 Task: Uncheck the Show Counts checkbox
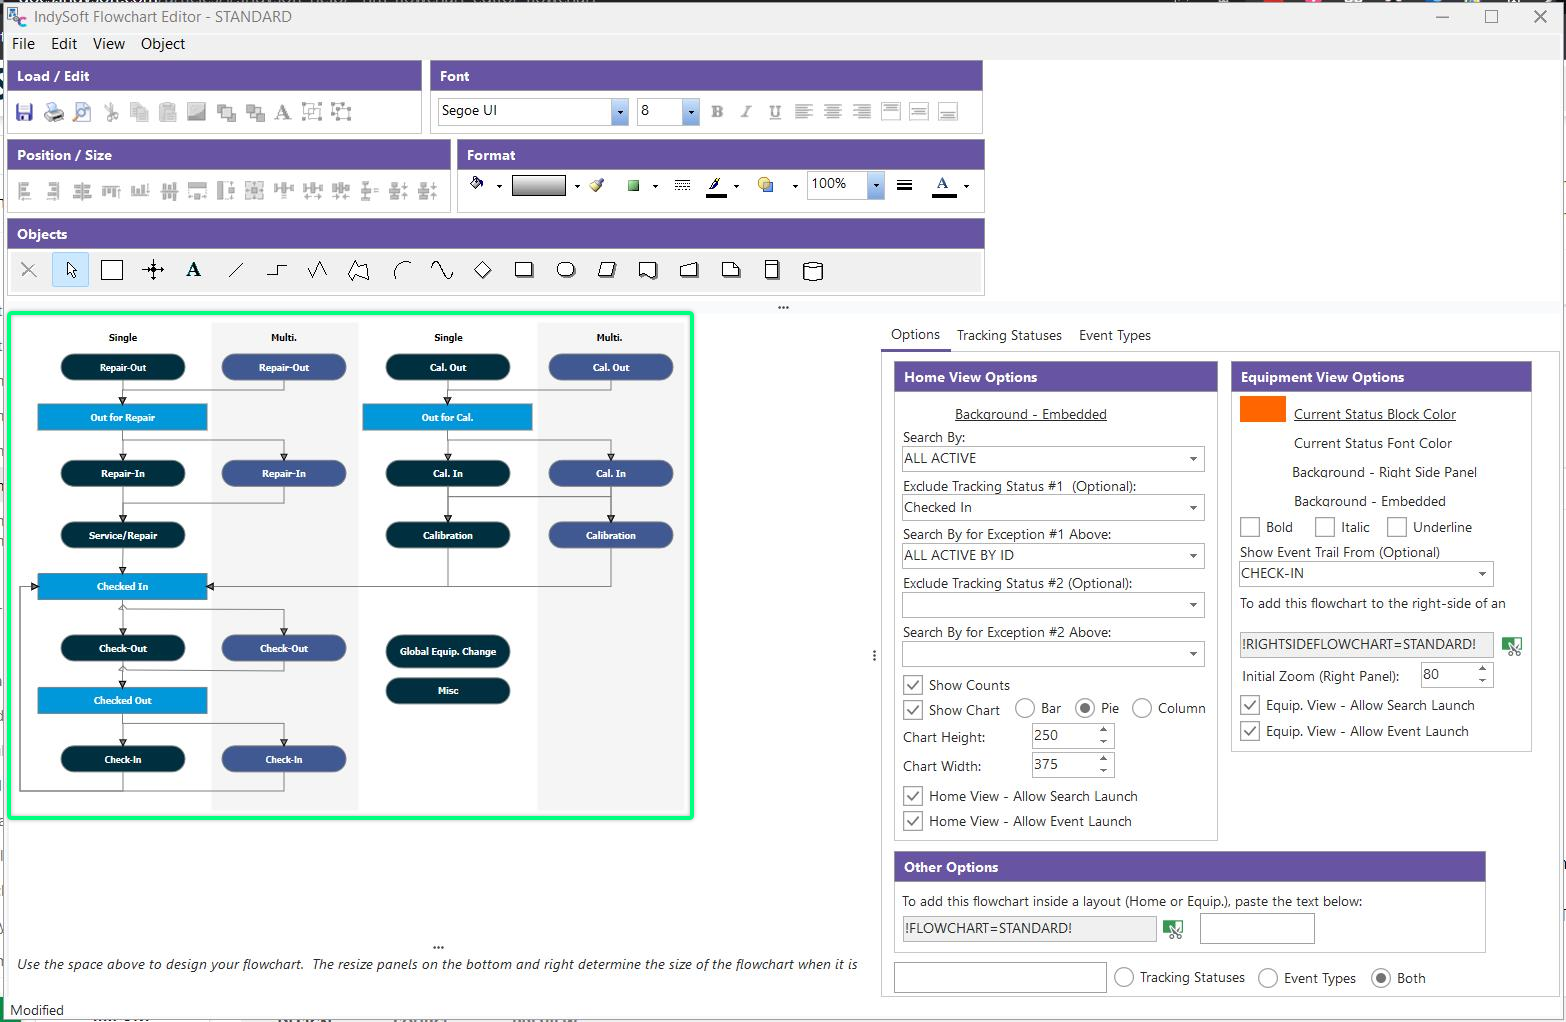click(912, 685)
